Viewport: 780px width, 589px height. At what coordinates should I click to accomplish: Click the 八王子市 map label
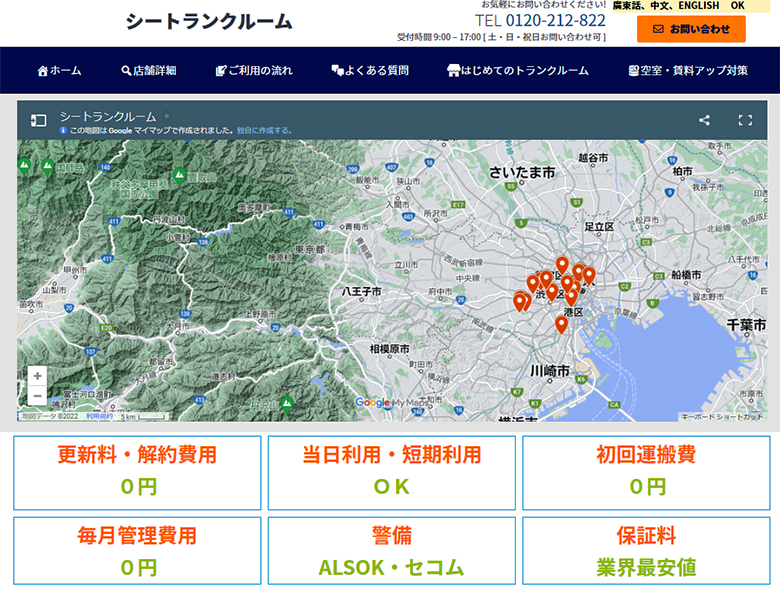[x=362, y=292]
